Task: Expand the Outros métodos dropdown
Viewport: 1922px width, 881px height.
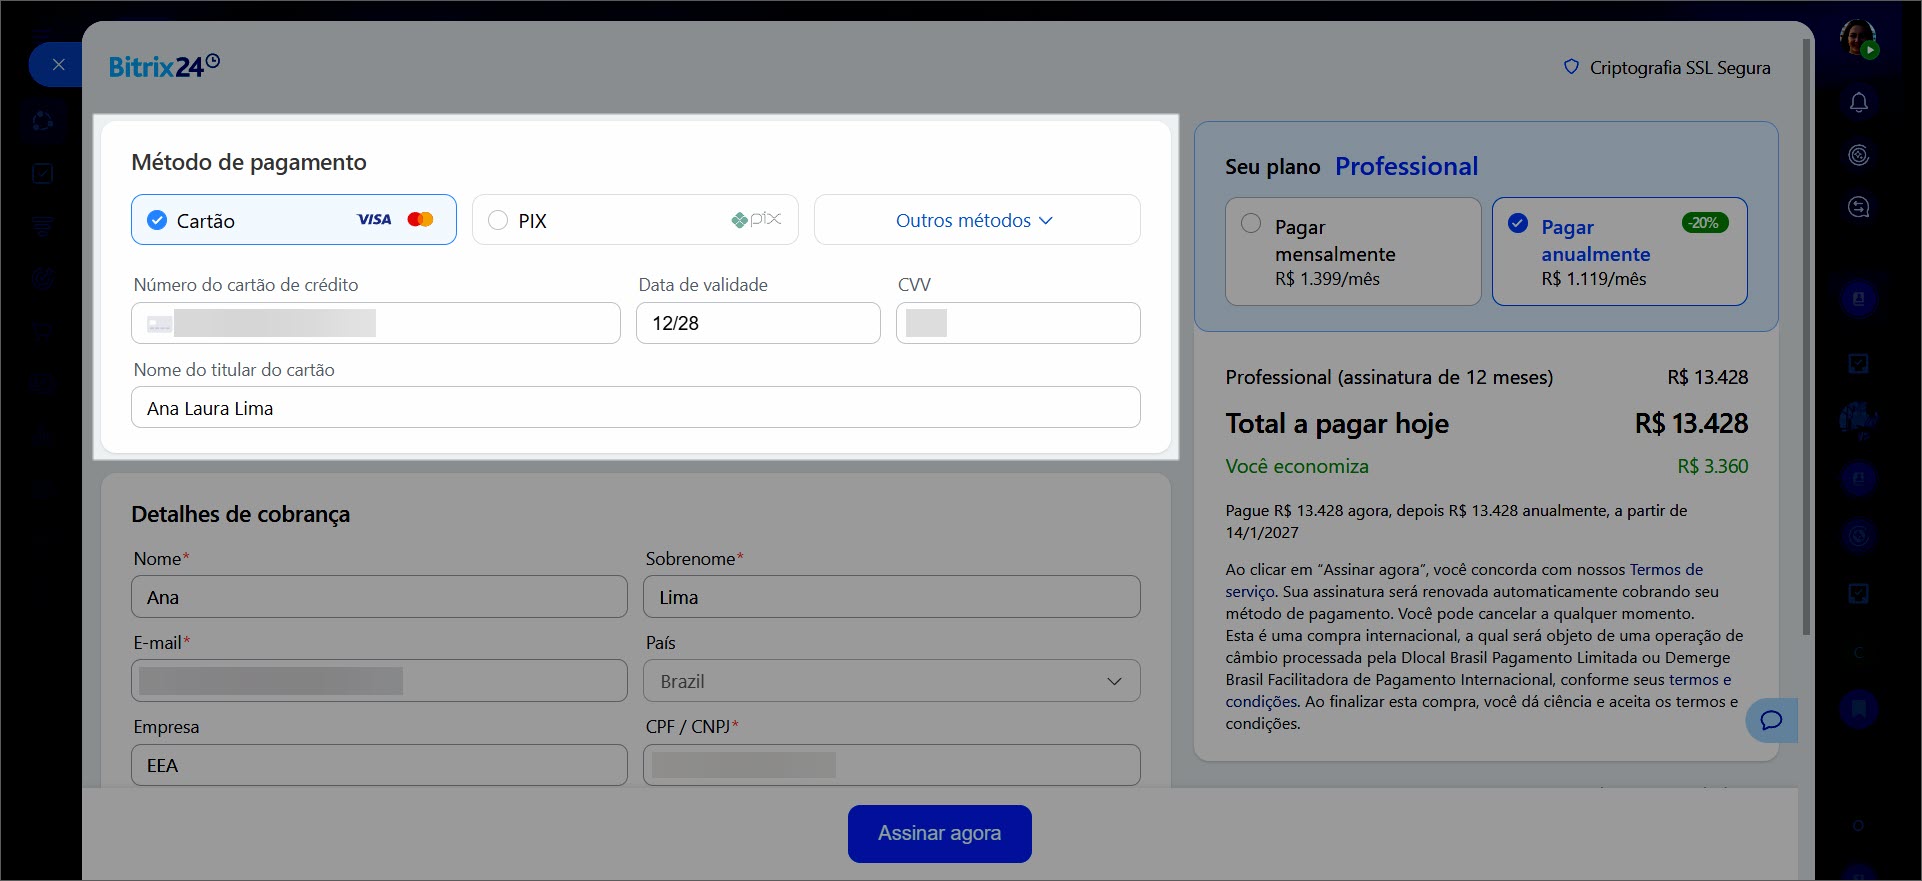Action: tap(975, 220)
